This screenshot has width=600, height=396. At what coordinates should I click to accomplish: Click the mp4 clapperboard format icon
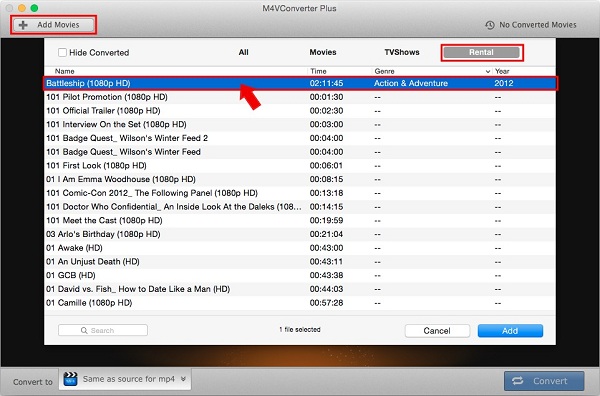pyautogui.click(x=70, y=379)
